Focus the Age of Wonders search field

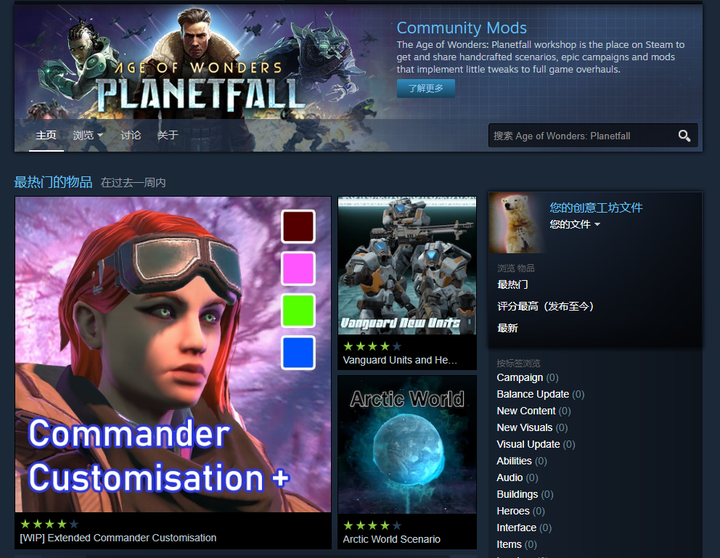point(581,135)
